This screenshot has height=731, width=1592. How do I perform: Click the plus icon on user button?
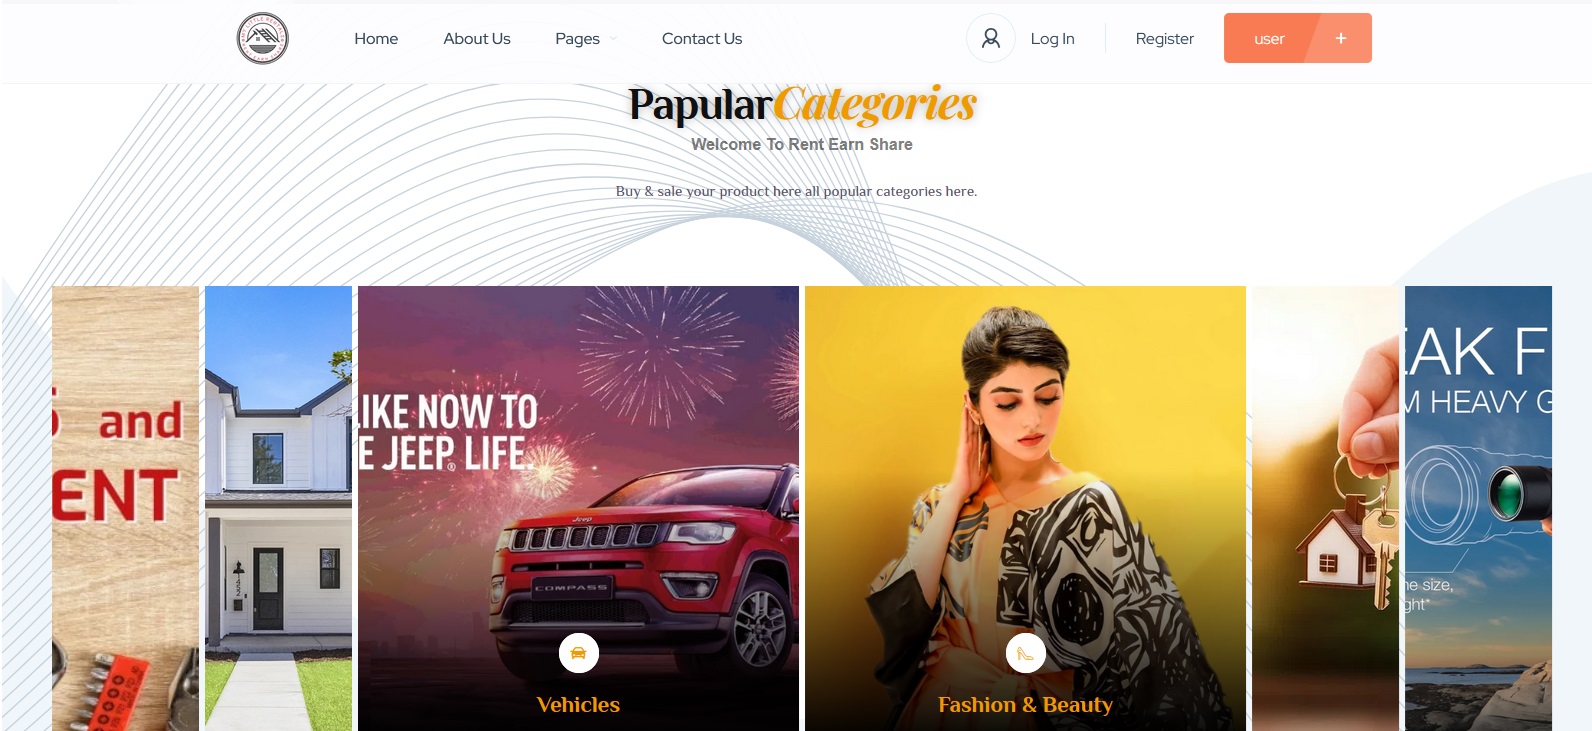[1340, 38]
